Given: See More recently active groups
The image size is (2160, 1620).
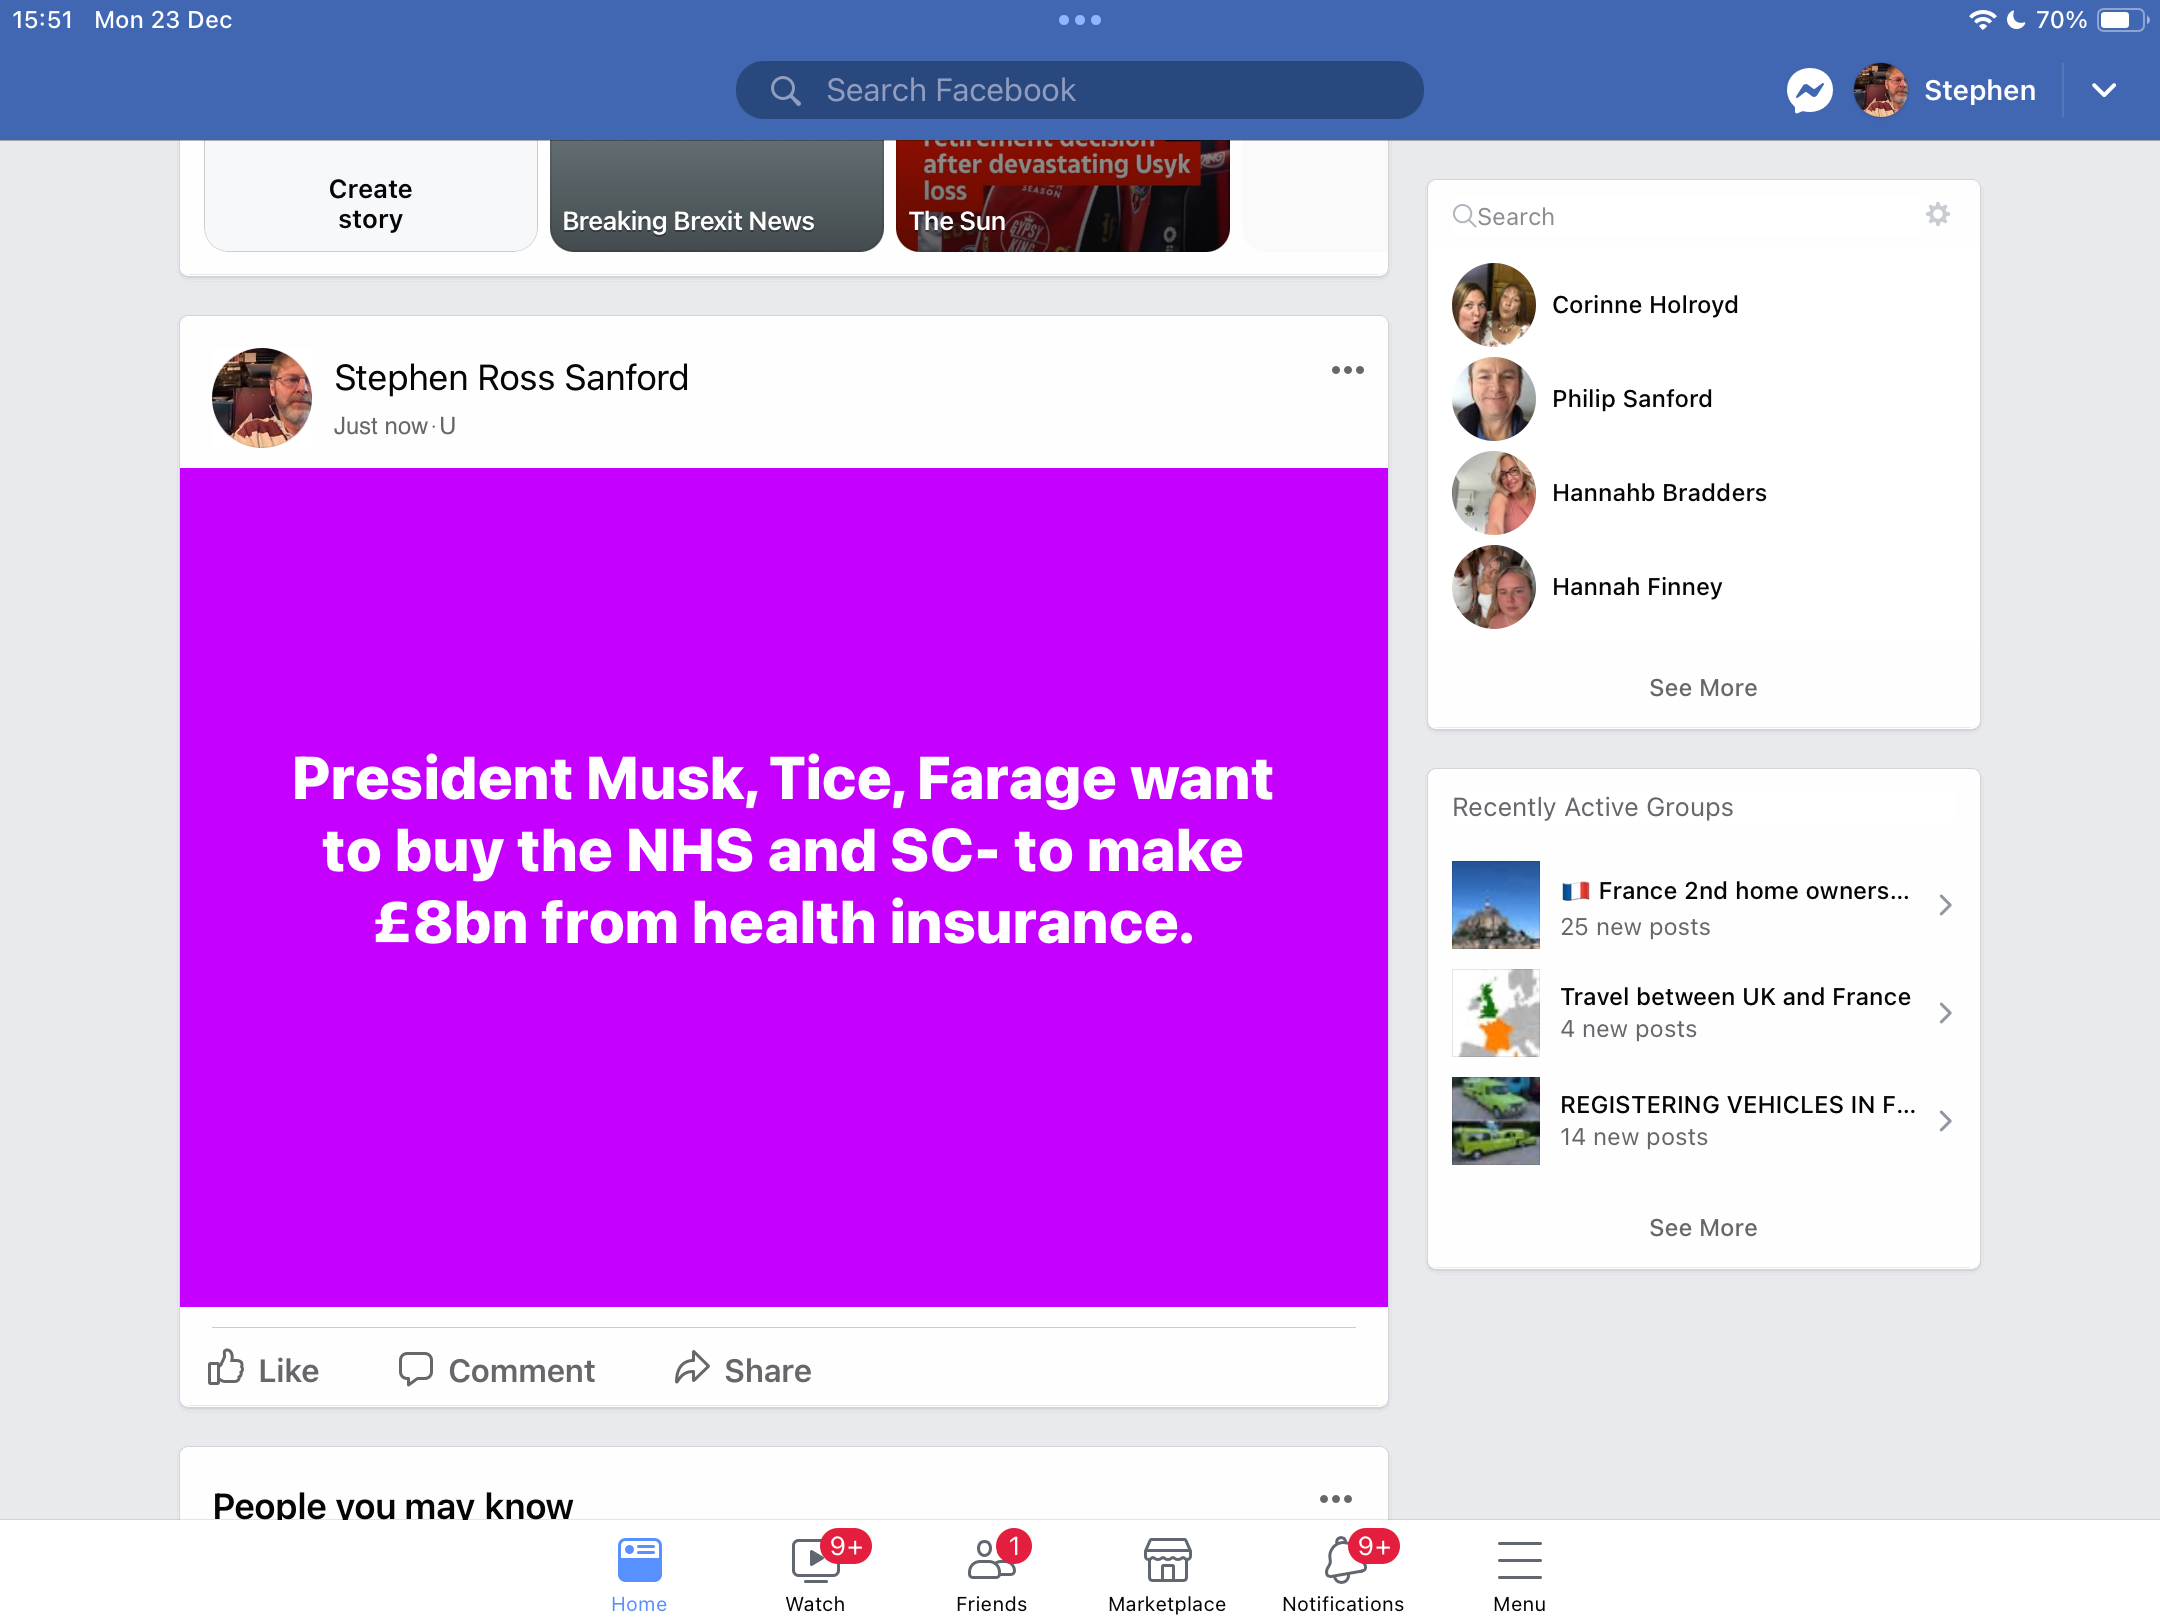Looking at the screenshot, I should click(x=1703, y=1228).
